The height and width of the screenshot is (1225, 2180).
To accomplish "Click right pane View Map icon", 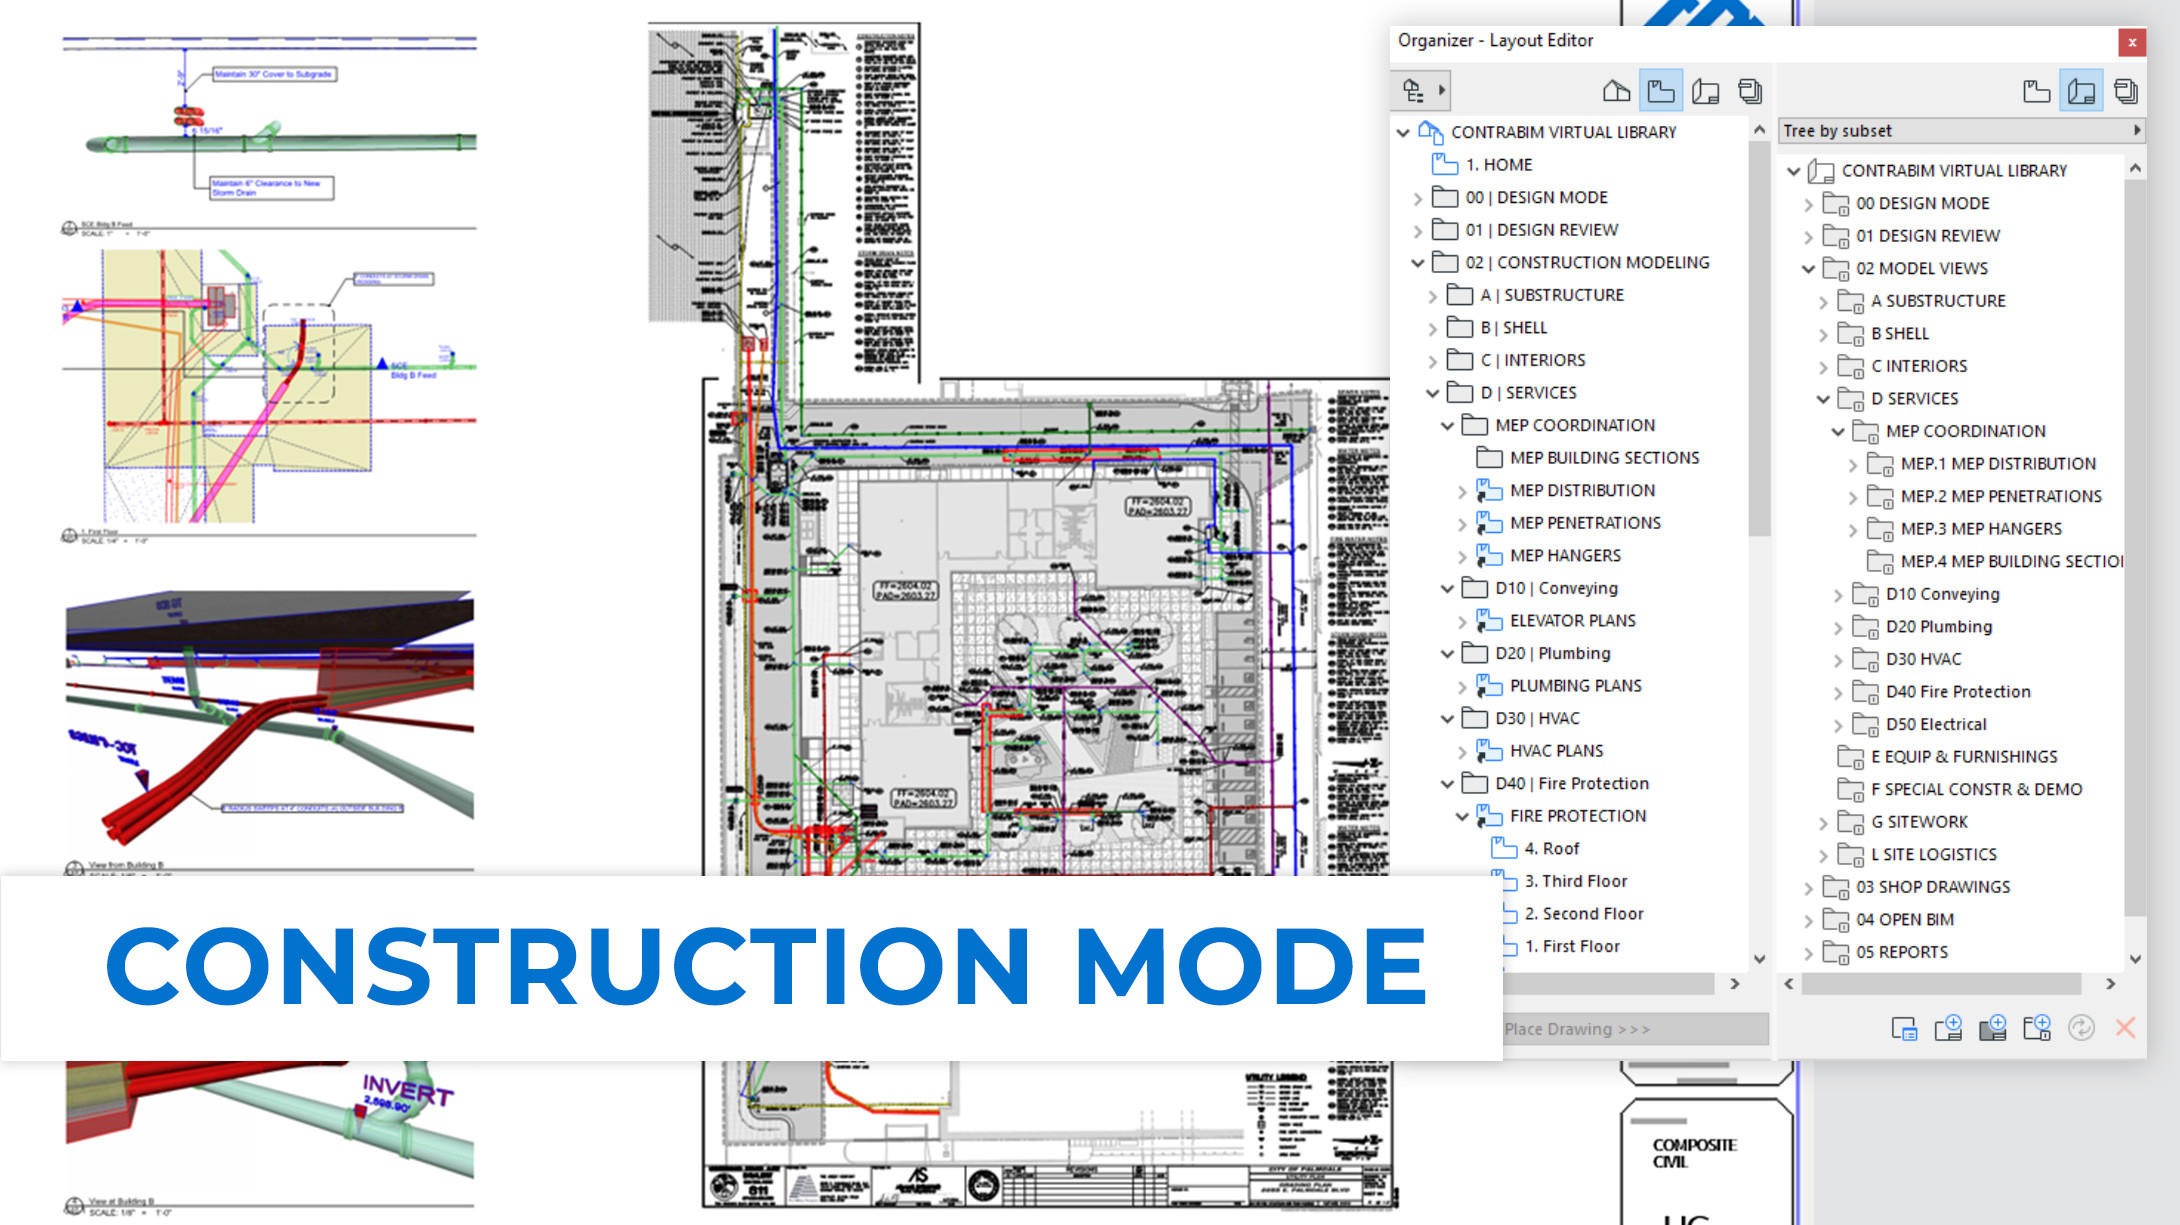I will coord(2036,92).
